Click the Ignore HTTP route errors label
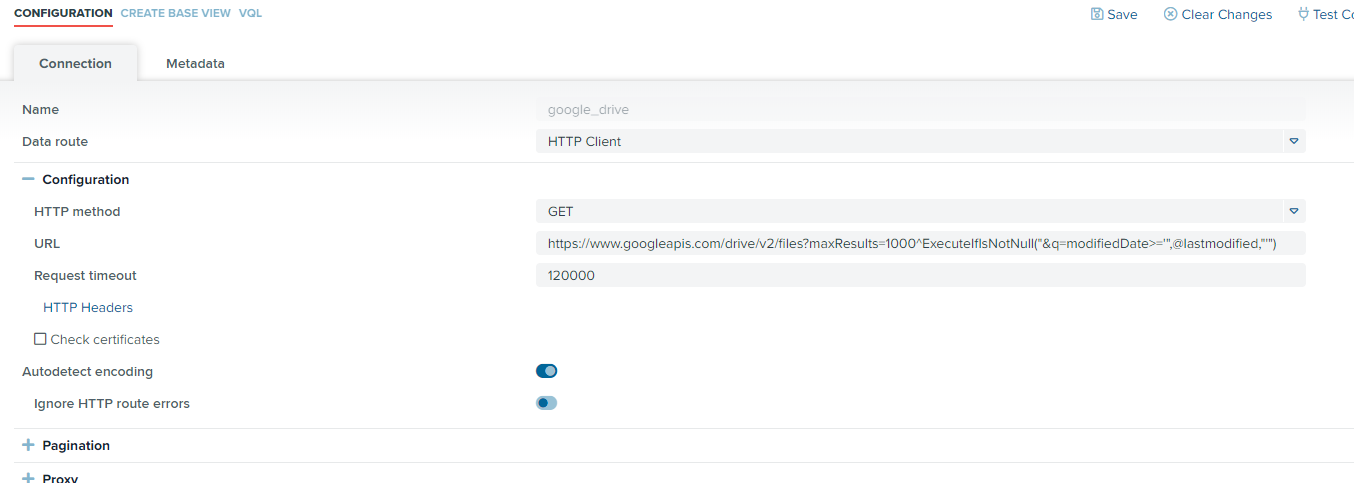Image resolution: width=1354 pixels, height=483 pixels. 112,404
